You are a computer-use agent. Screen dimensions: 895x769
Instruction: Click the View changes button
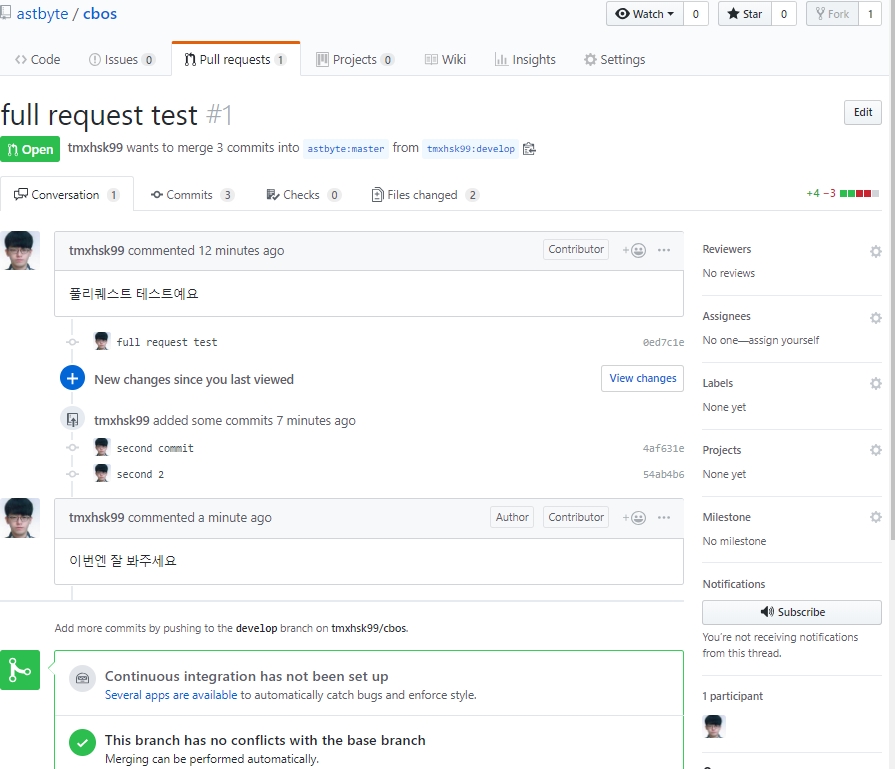(x=642, y=378)
